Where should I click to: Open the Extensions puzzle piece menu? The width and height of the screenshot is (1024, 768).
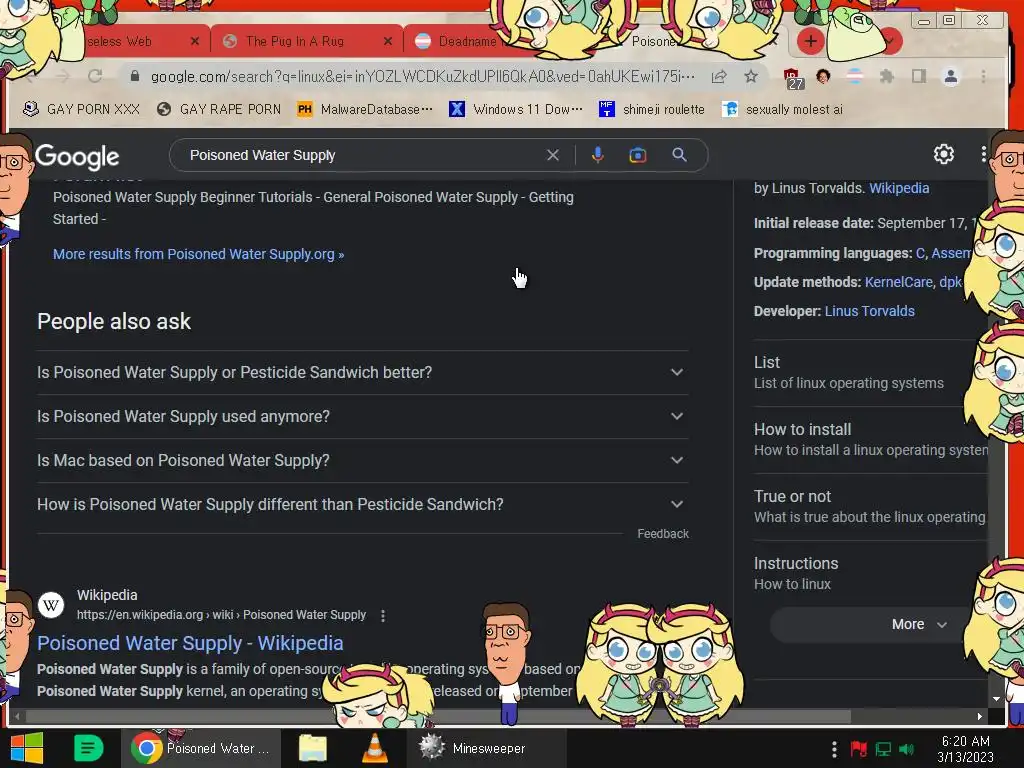click(x=886, y=76)
